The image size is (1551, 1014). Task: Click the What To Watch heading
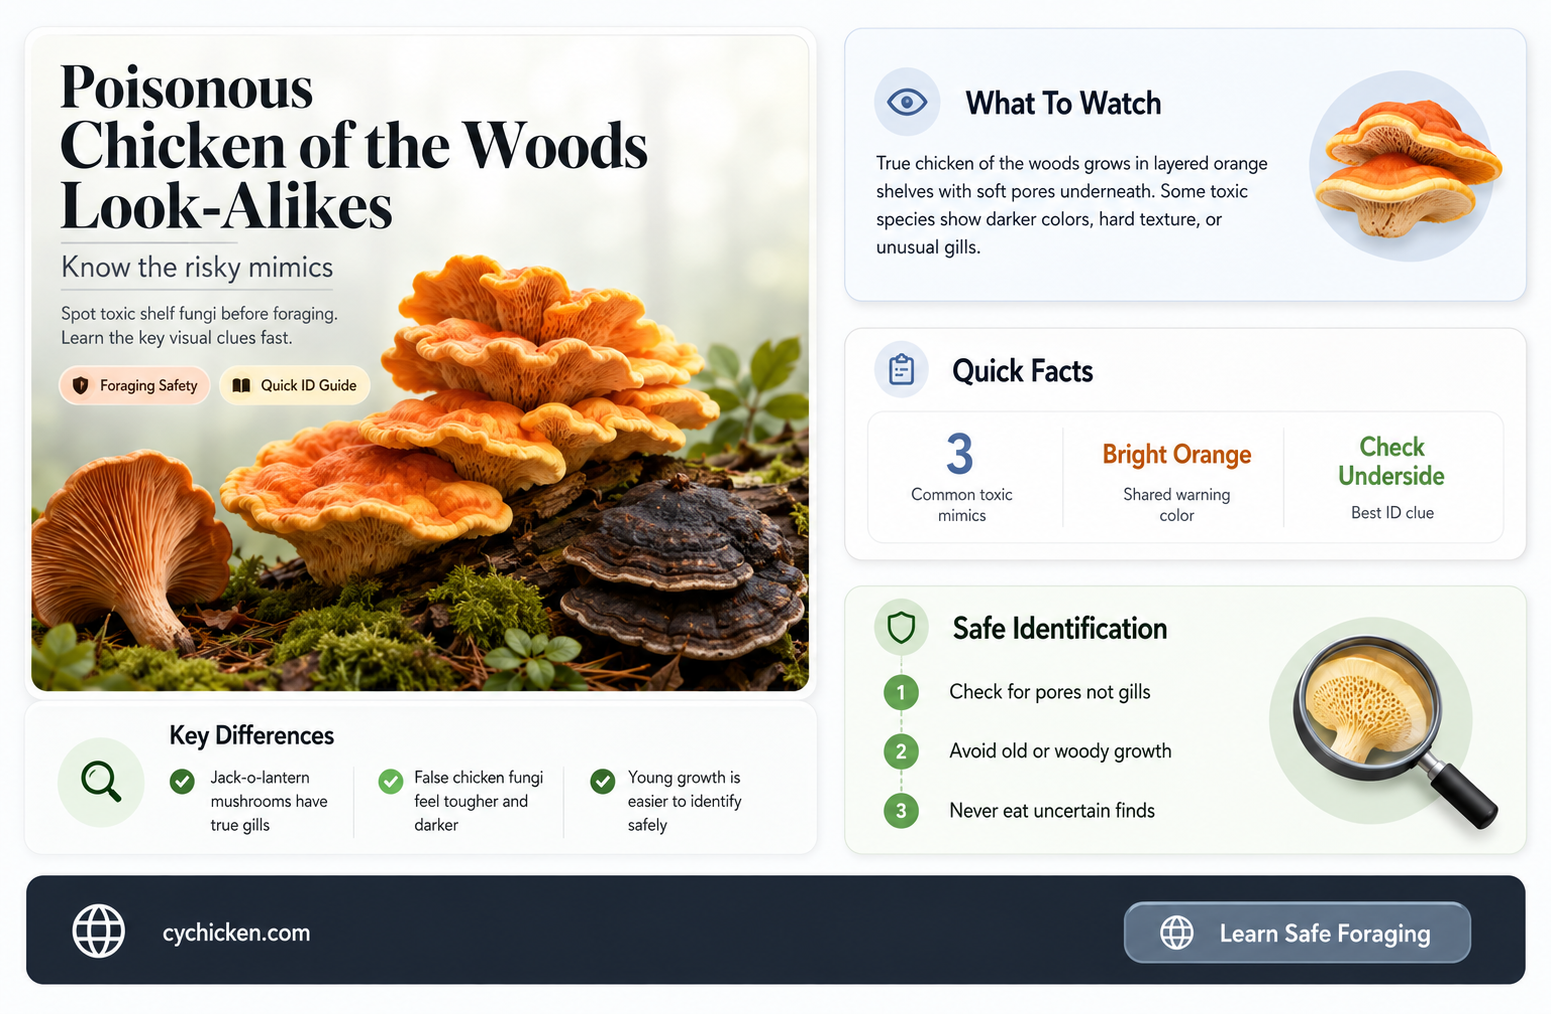pos(1063,103)
